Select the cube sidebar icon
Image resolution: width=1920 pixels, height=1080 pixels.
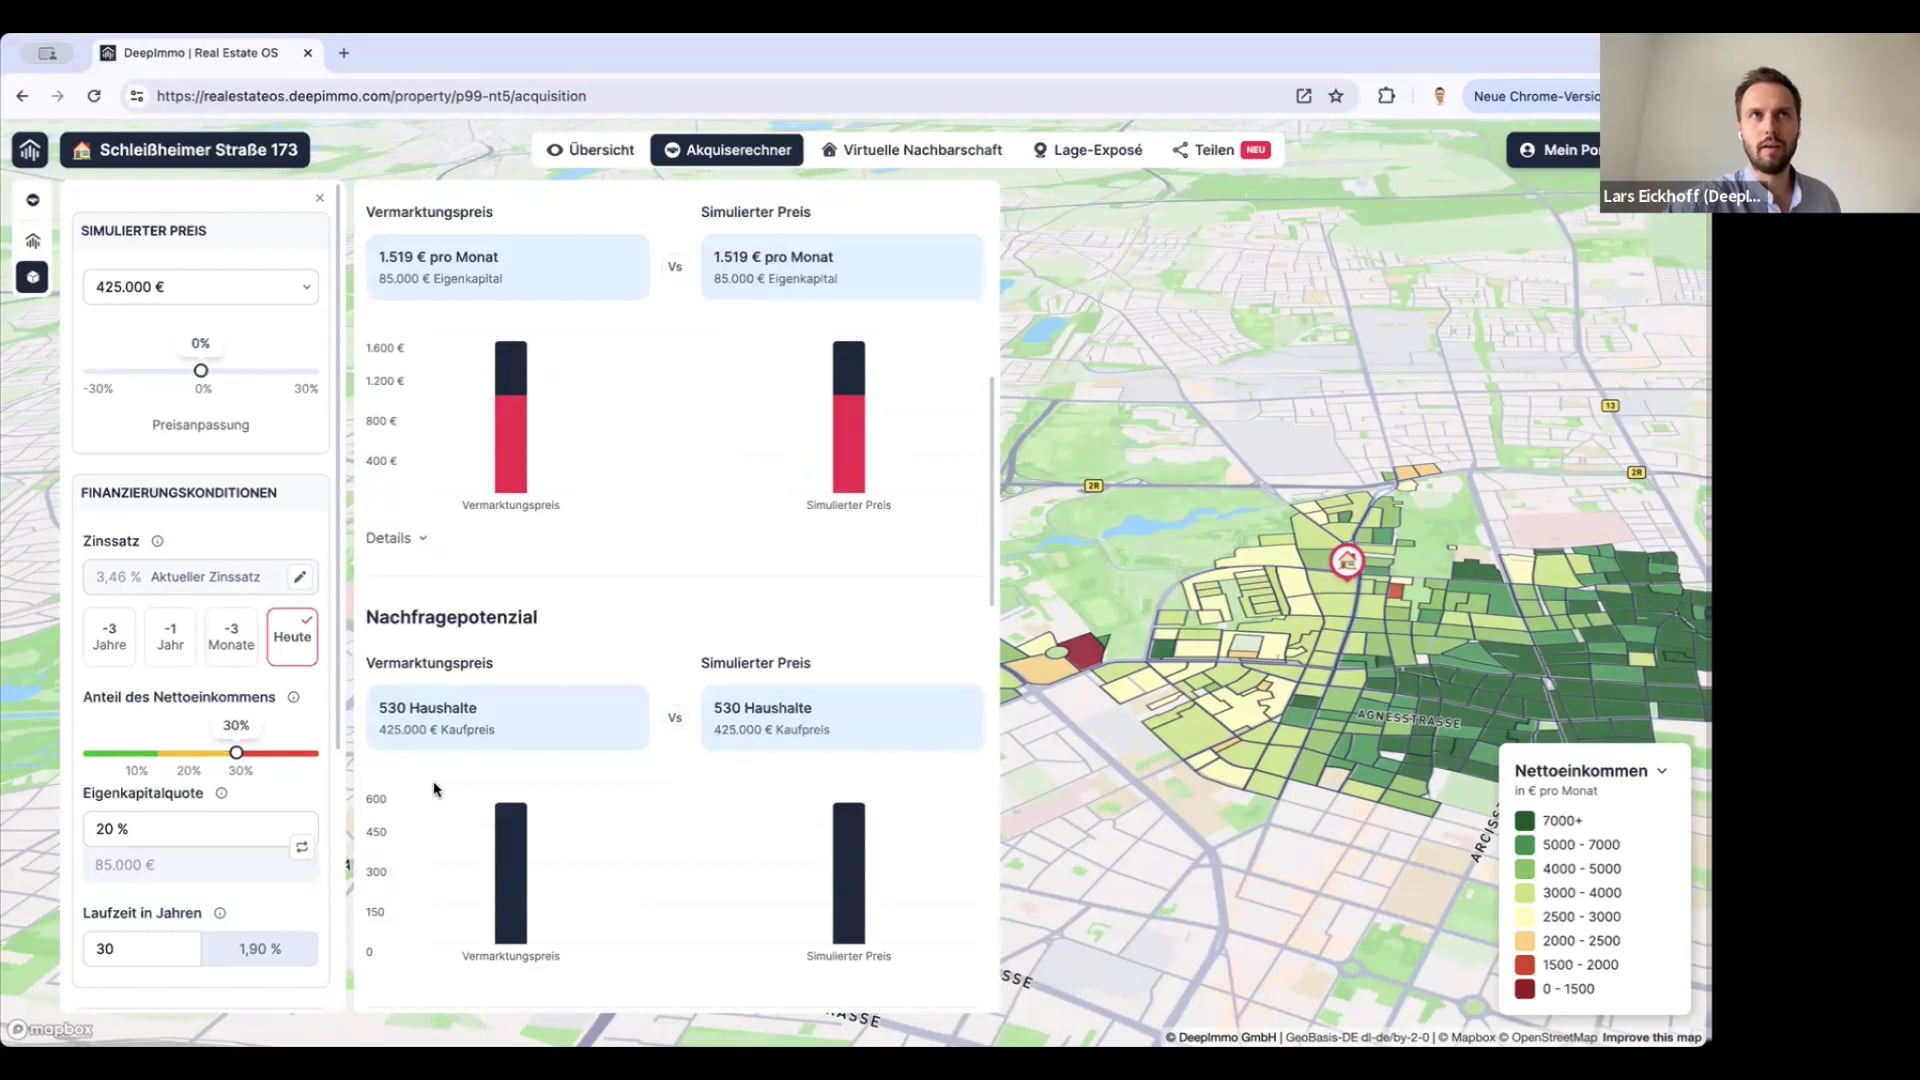(32, 277)
